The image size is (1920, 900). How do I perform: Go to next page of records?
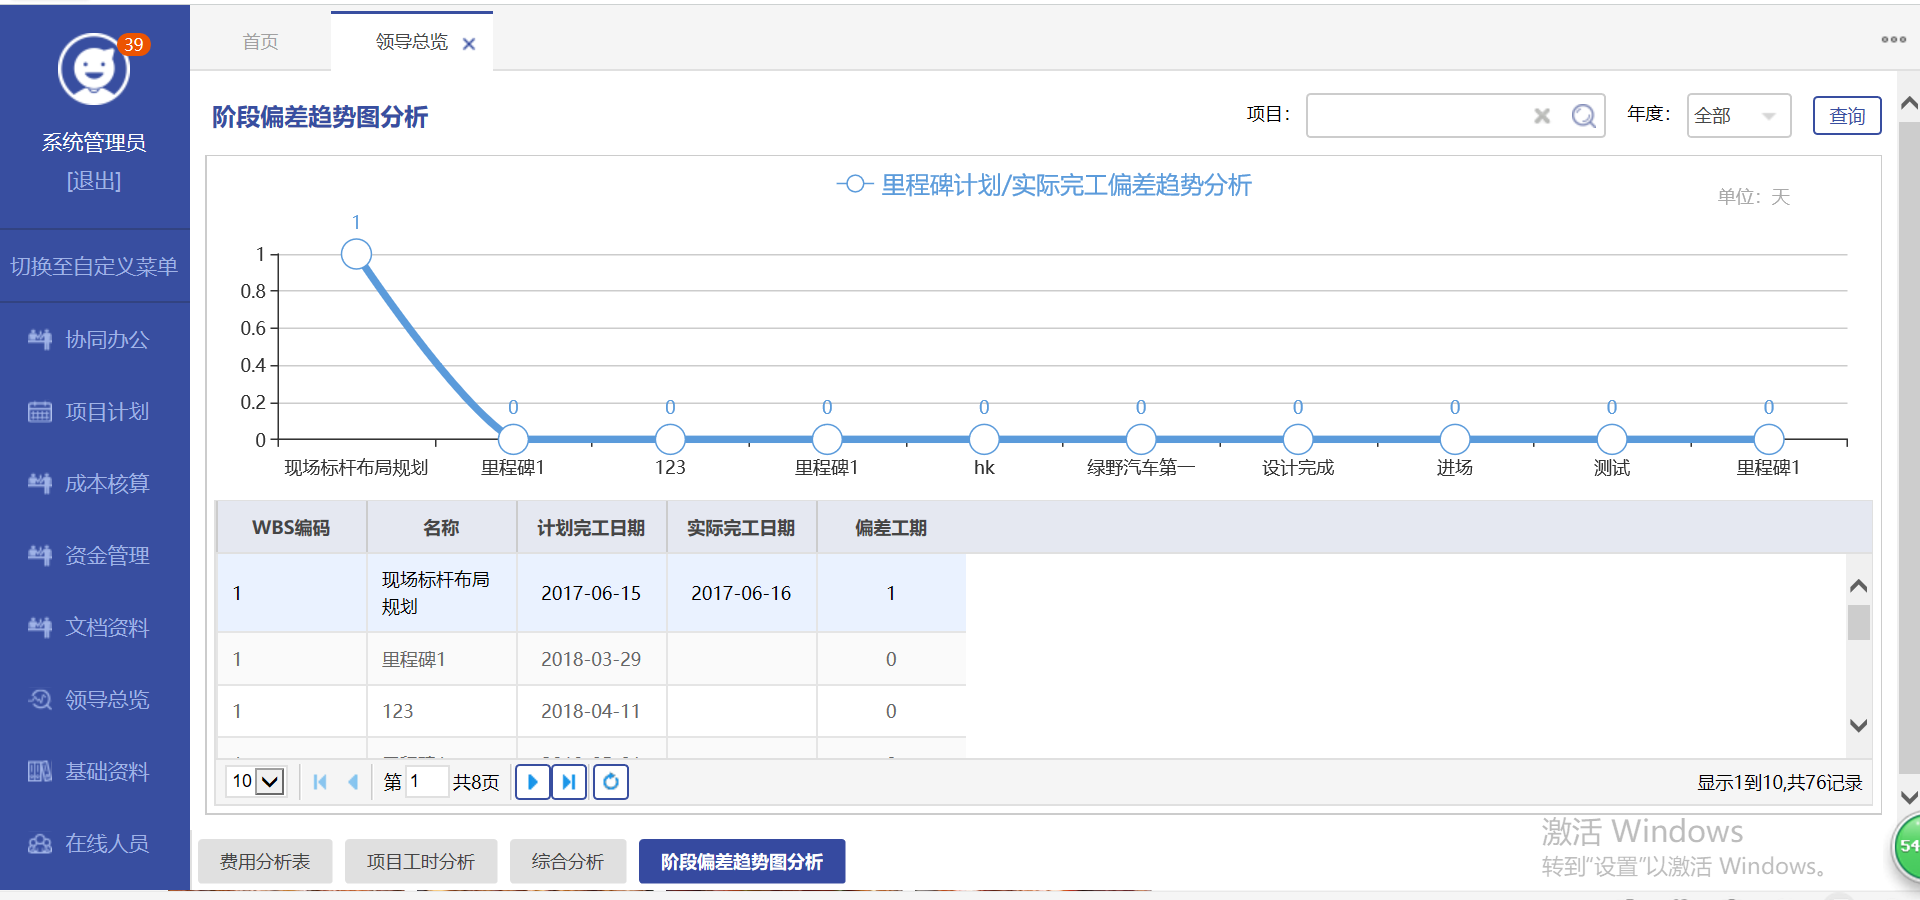[x=532, y=782]
